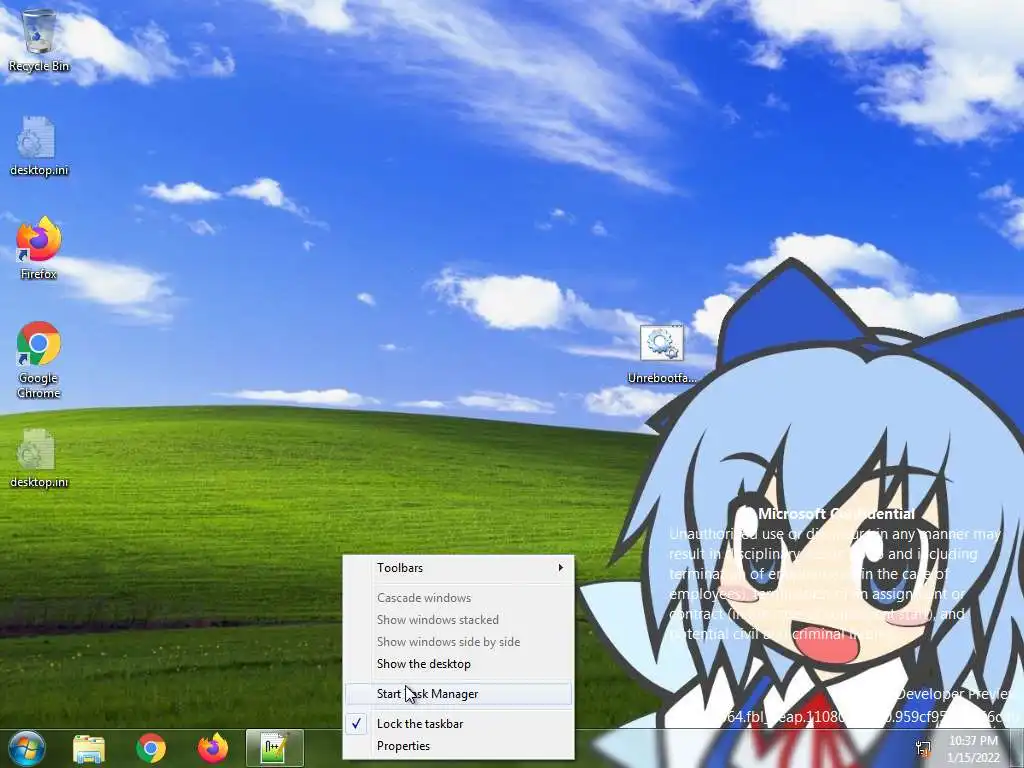Open the taskbar clock showing 10:37 PM
Viewport: 1024px width, 768px height.
tap(974, 749)
